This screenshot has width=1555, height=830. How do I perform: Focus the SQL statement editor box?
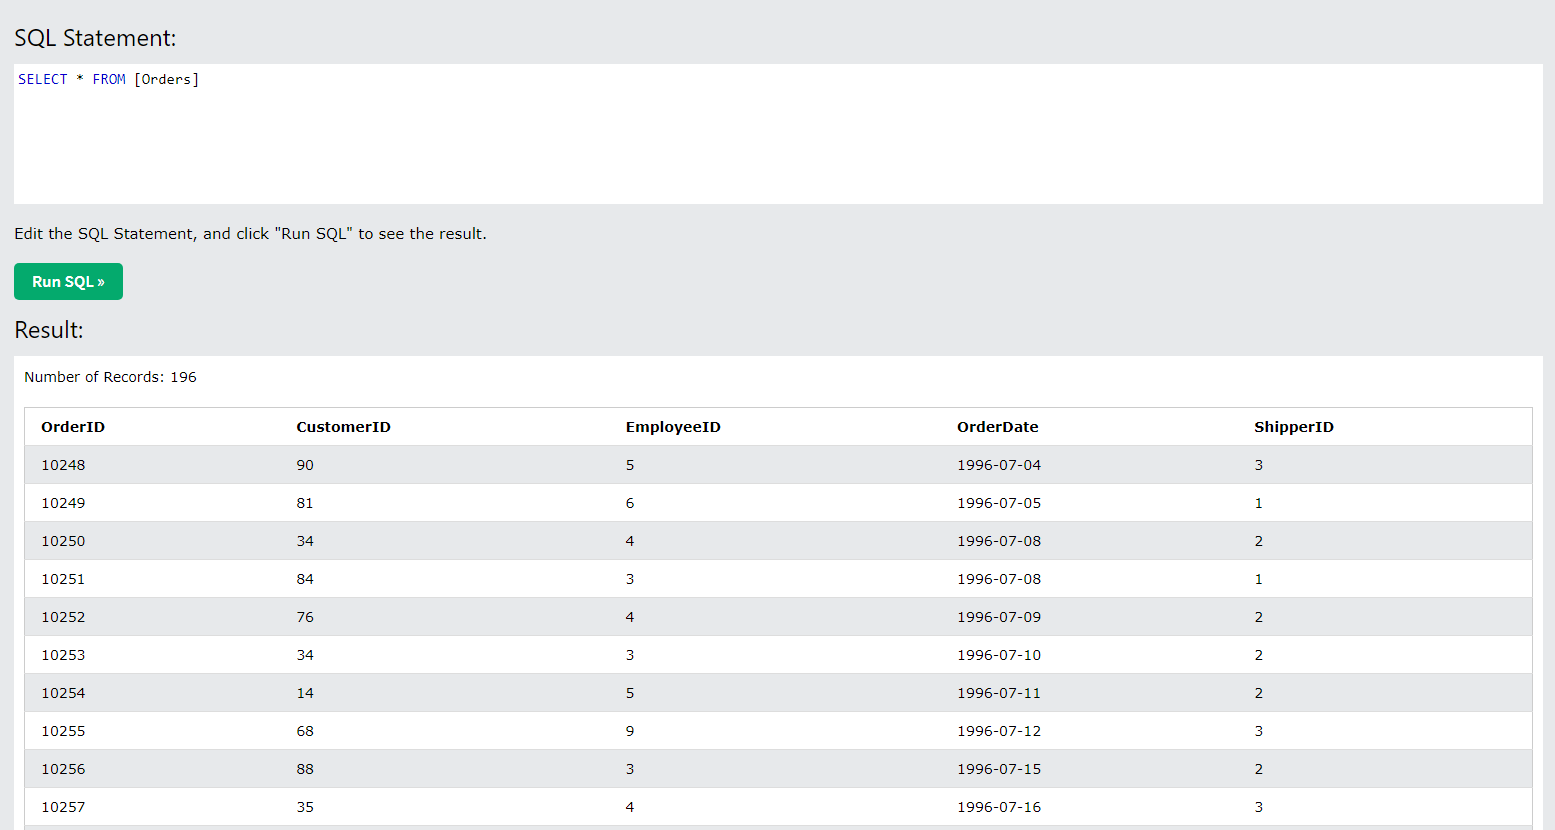click(x=778, y=134)
